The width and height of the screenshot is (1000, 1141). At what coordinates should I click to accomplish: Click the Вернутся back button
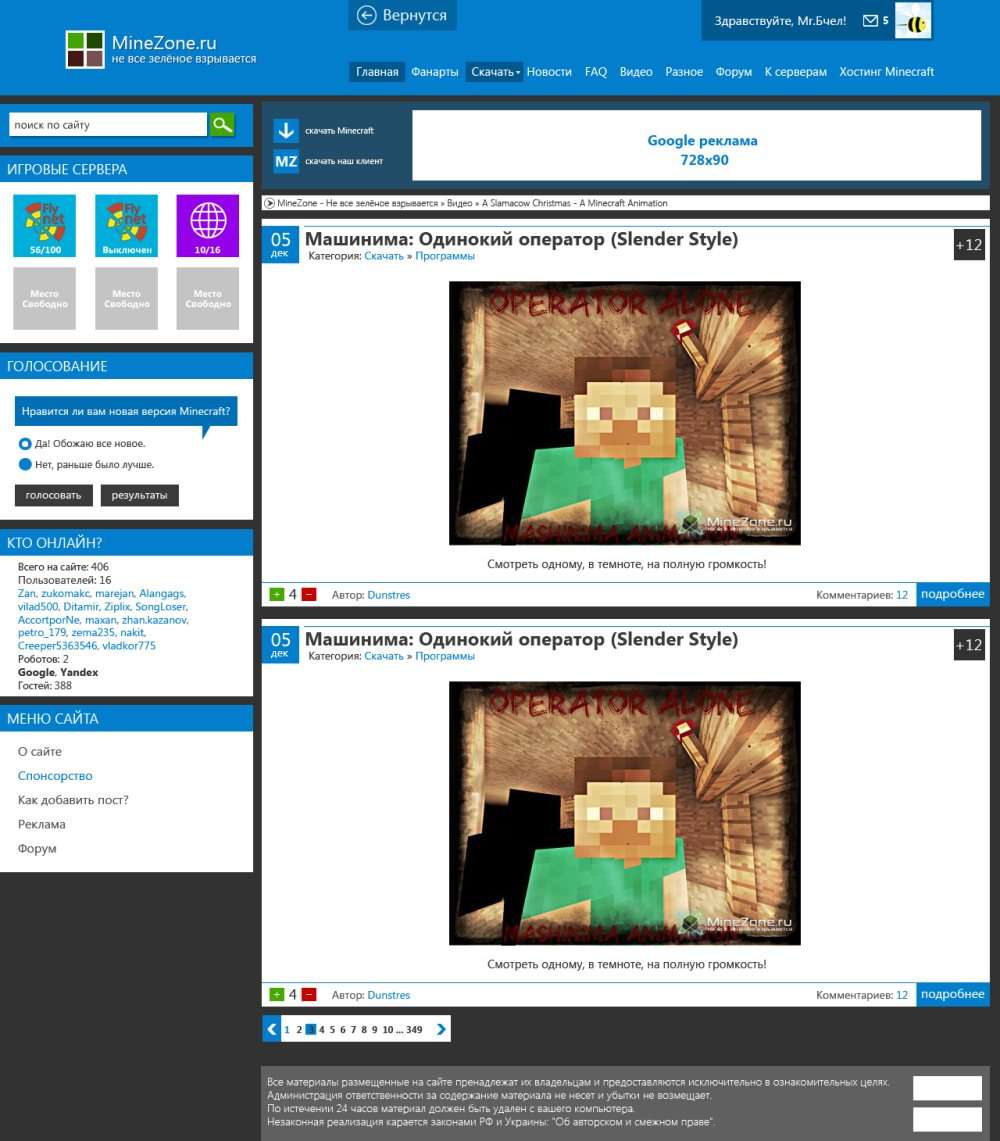(402, 16)
